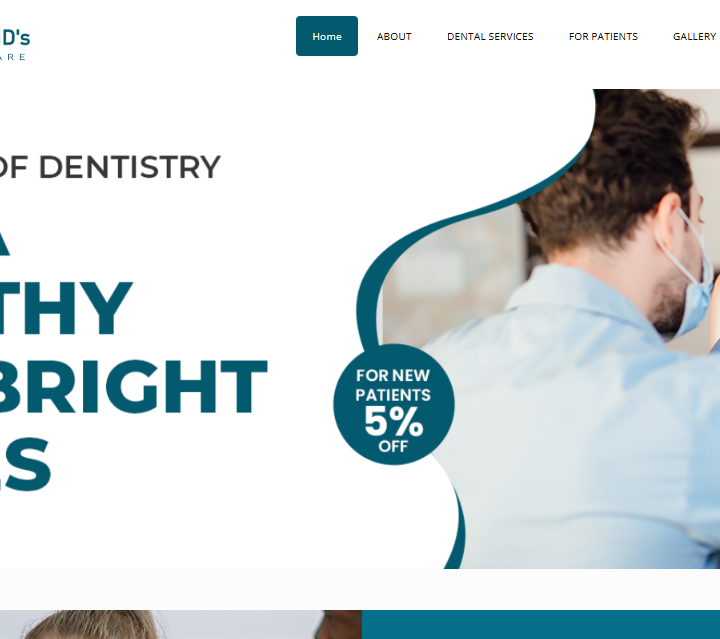720x639 pixels.
Task: Click the teal panel below the hero image
Action: [541, 624]
